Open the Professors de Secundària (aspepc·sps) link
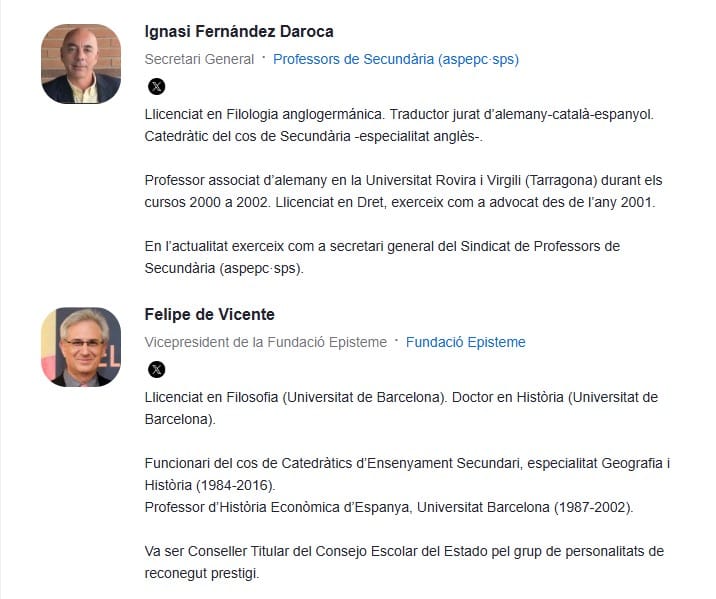 pos(395,59)
